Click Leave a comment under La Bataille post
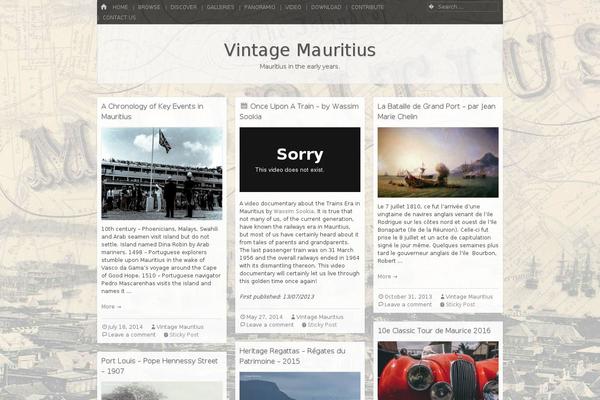Image resolution: width=600 pixels, height=400 pixels. (408, 304)
